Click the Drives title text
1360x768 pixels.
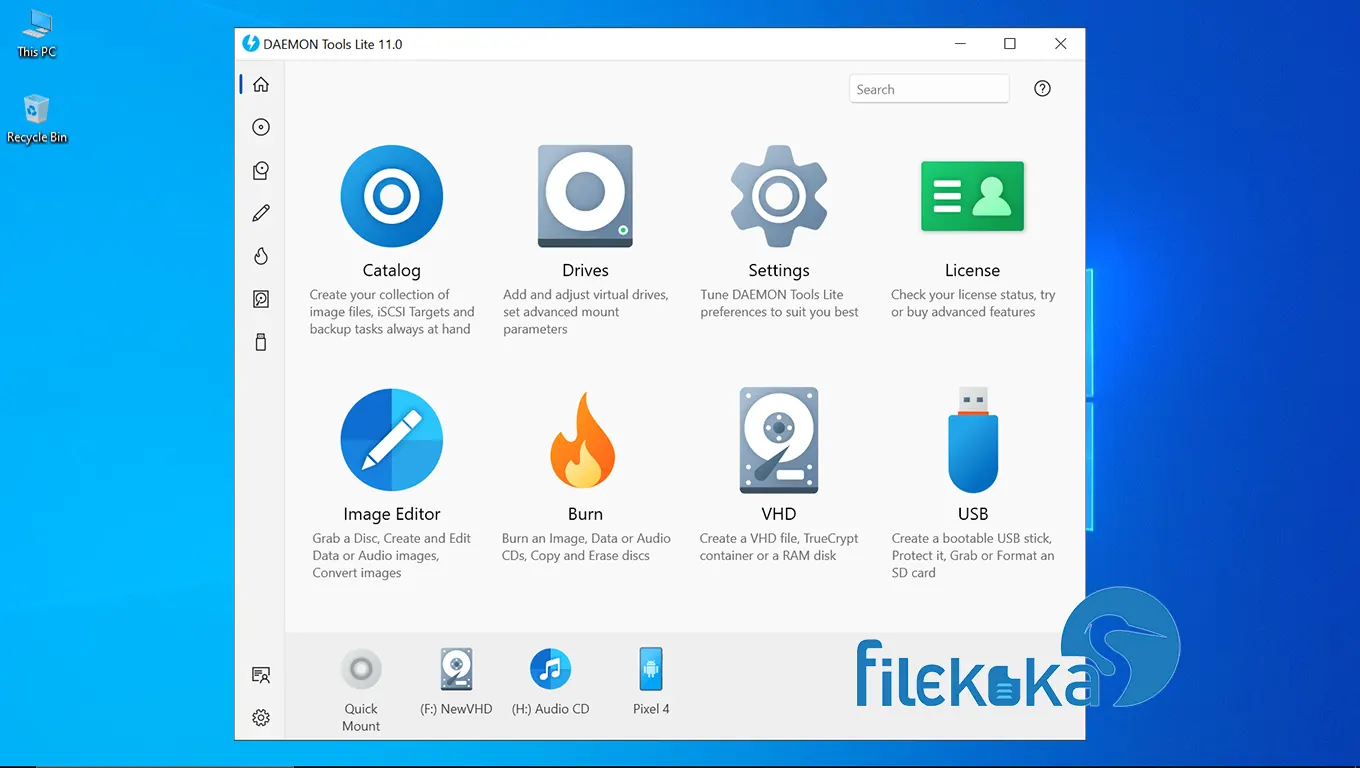click(585, 270)
